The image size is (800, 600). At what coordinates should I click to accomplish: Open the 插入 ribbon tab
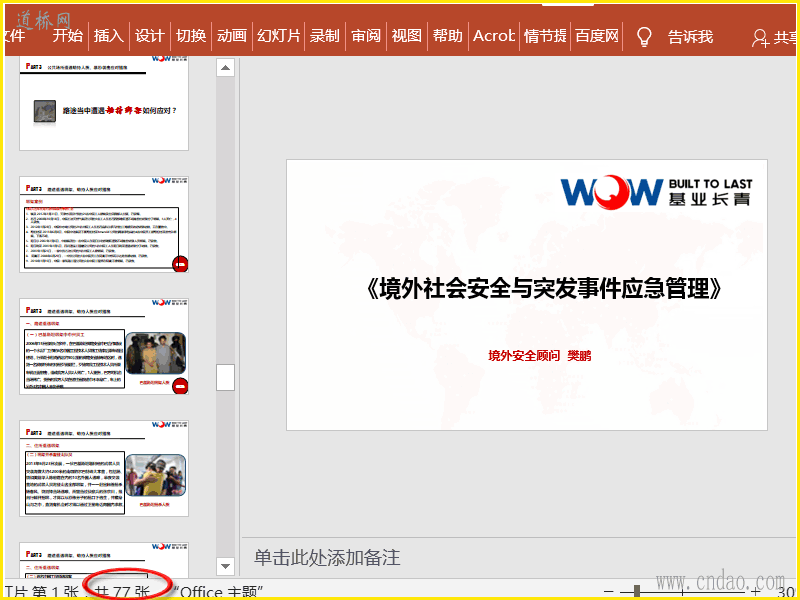tap(109, 36)
